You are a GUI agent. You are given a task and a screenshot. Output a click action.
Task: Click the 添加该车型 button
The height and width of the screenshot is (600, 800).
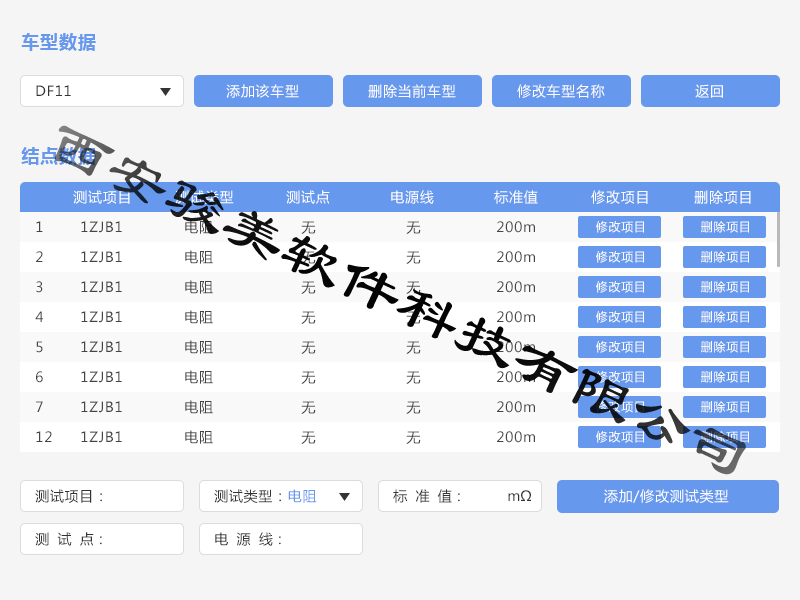pyautogui.click(x=263, y=91)
